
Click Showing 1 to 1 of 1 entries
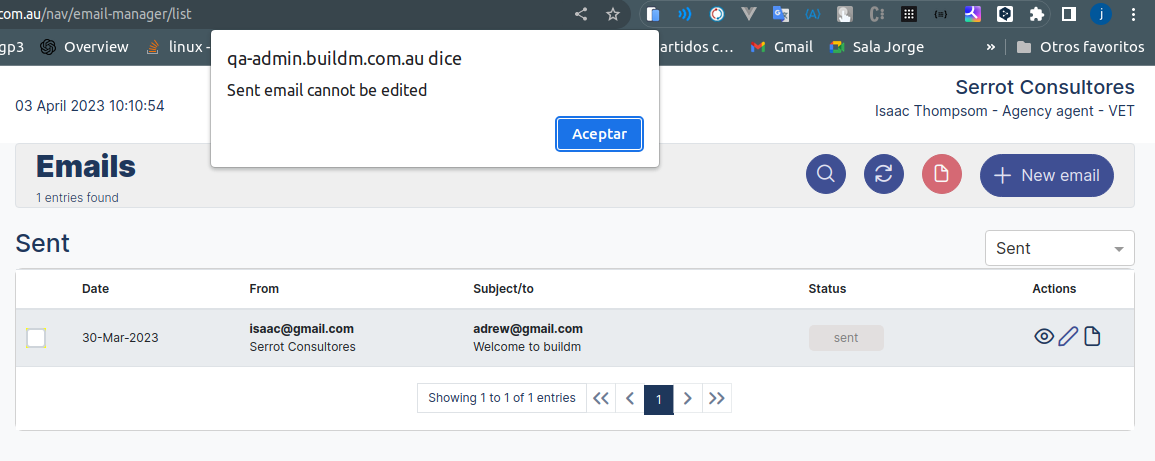(x=502, y=398)
